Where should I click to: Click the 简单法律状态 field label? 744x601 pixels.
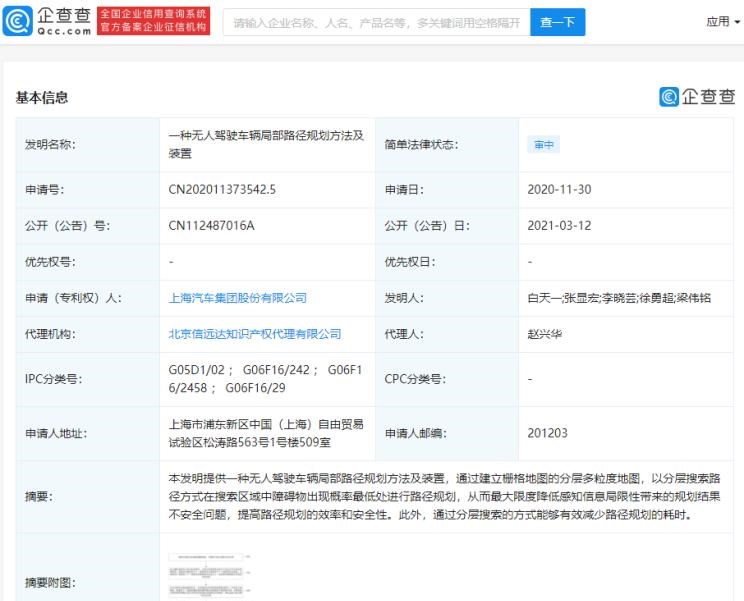coord(421,144)
